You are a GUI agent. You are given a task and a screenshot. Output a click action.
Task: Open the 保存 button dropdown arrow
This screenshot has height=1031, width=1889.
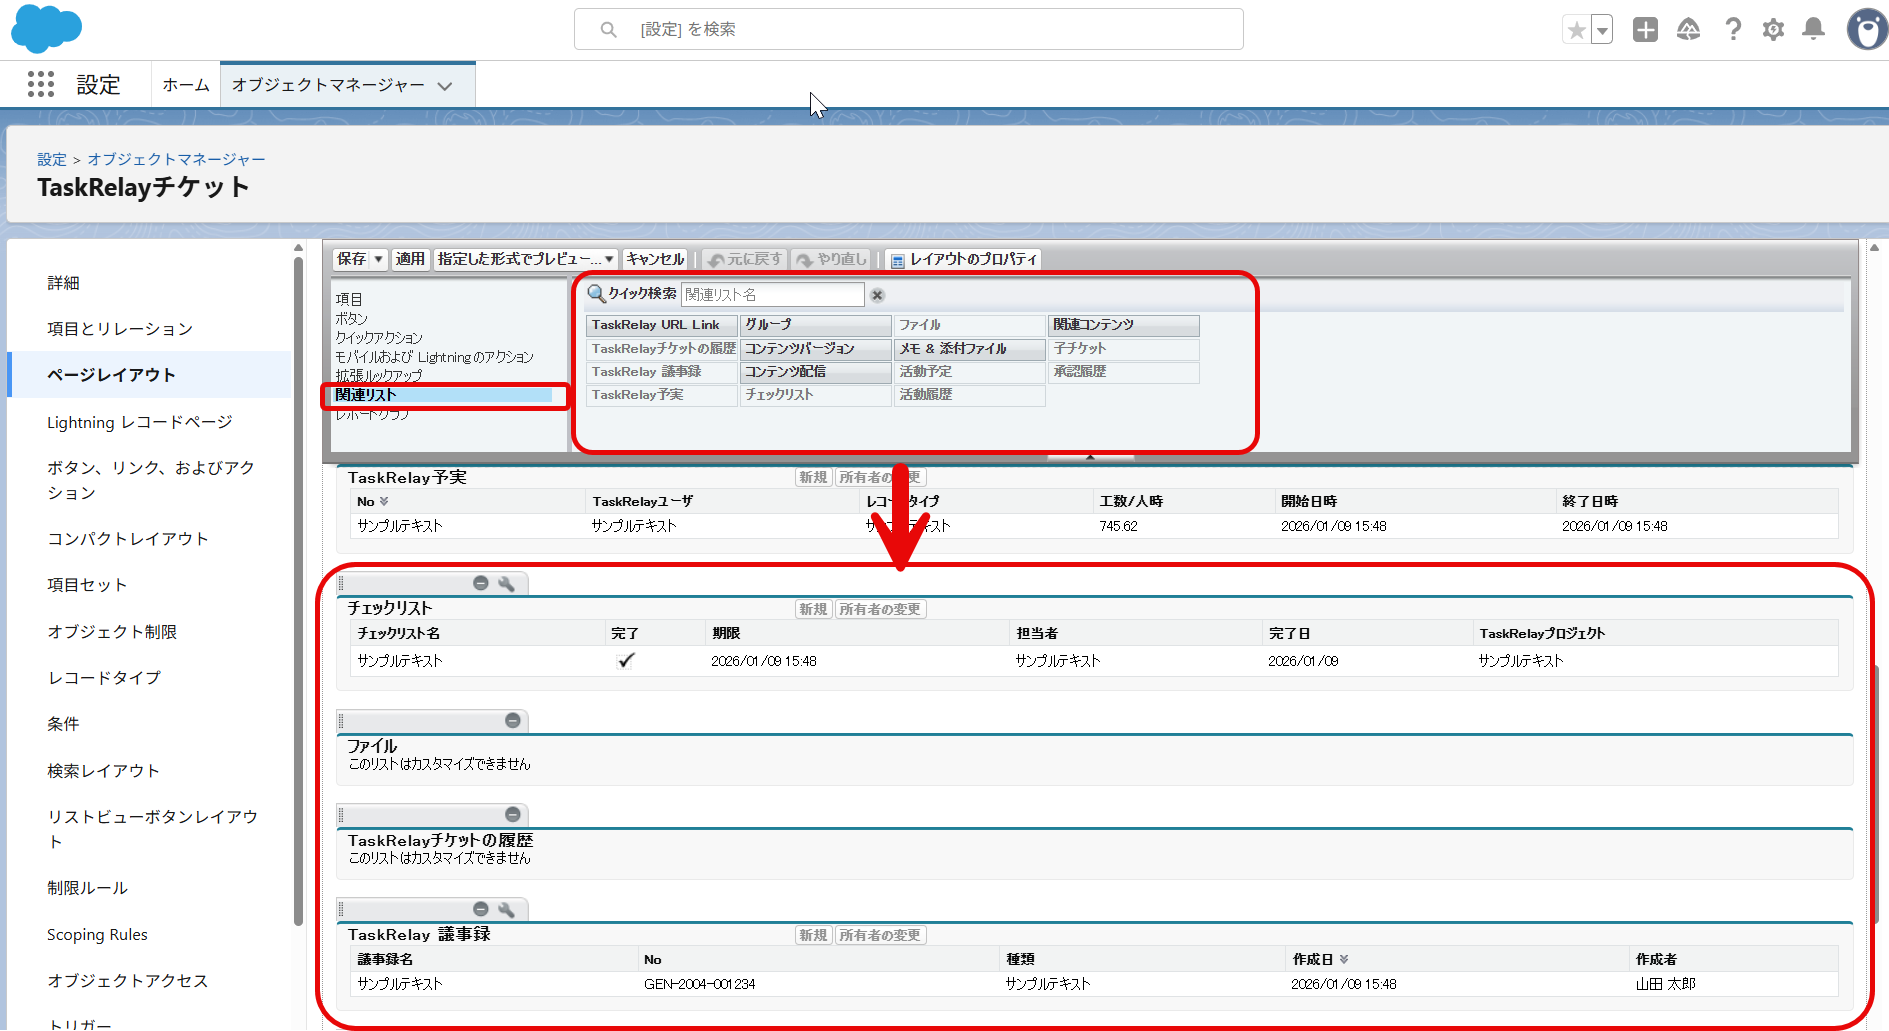point(379,259)
